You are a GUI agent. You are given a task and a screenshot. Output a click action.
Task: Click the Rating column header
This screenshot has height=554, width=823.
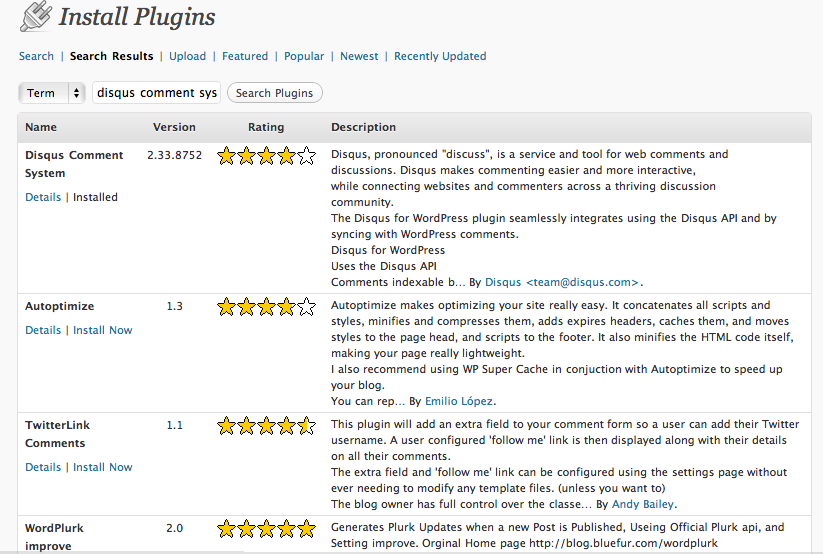[266, 127]
